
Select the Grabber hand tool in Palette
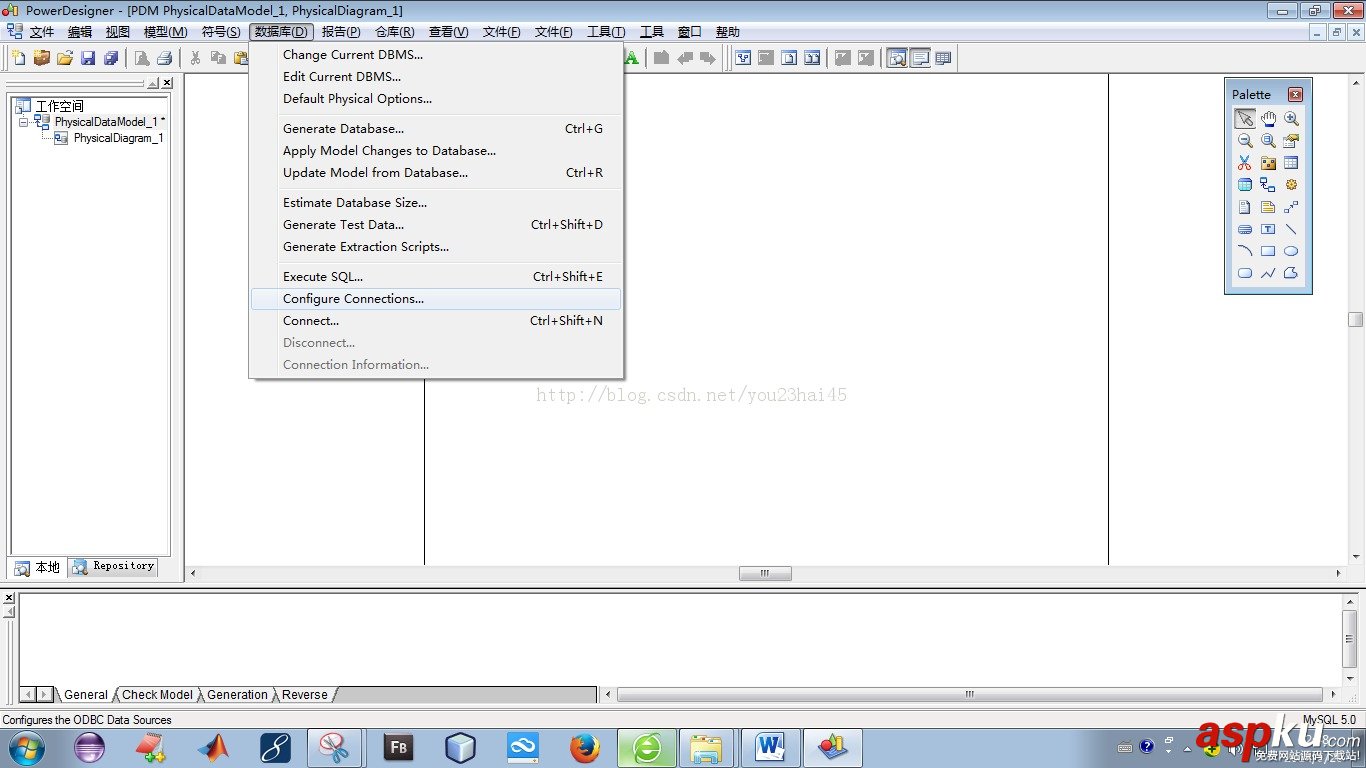point(1268,118)
